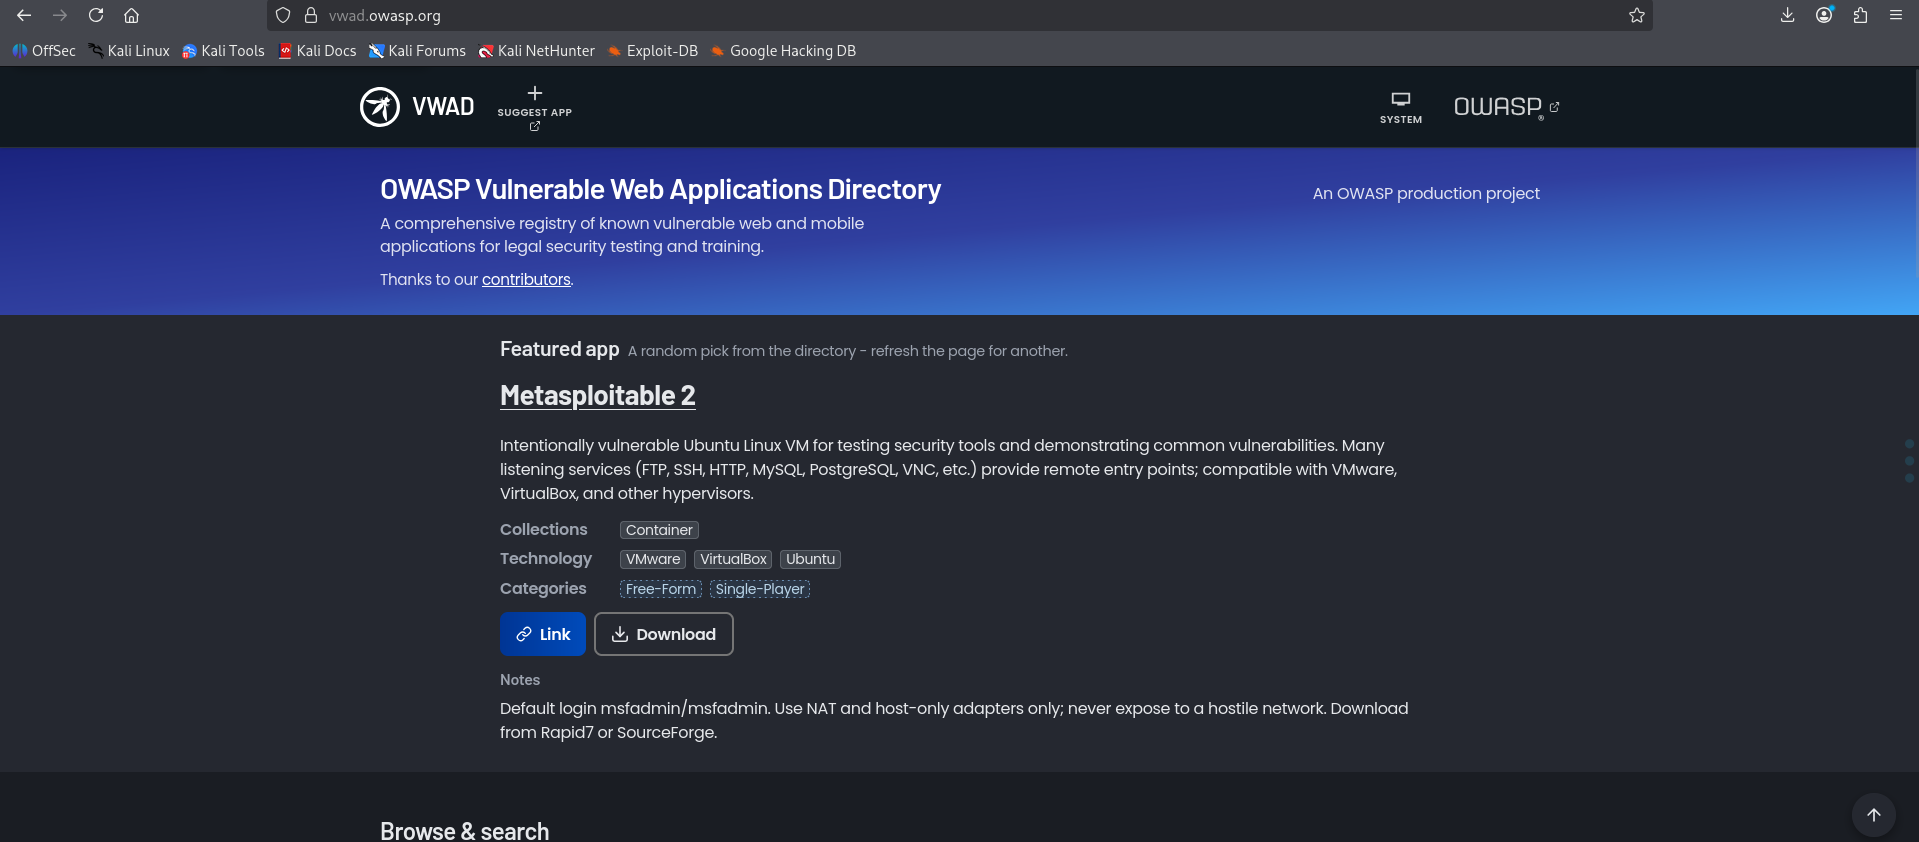This screenshot has width=1919, height=842.
Task: Click the address bar URL field
Action: click(960, 15)
